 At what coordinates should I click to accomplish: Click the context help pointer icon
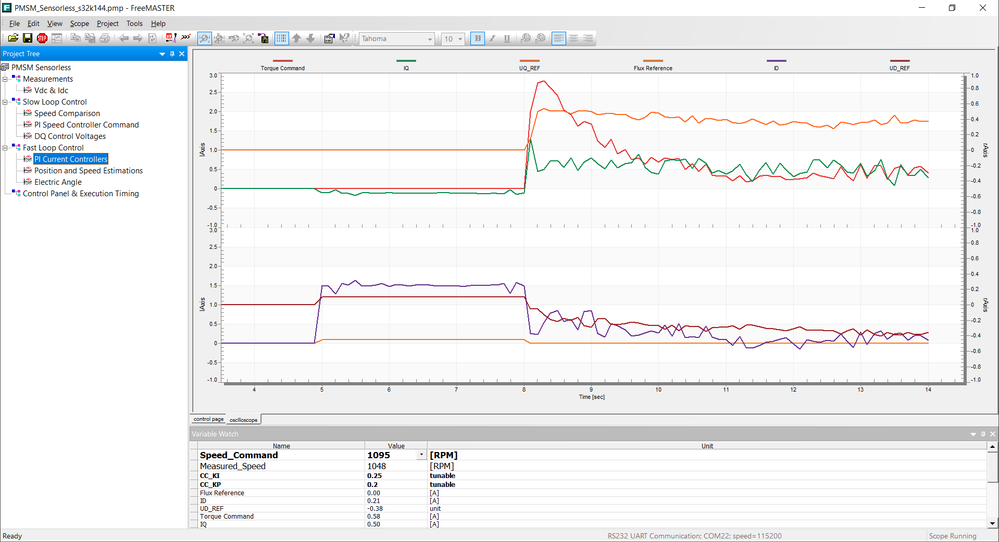point(344,38)
